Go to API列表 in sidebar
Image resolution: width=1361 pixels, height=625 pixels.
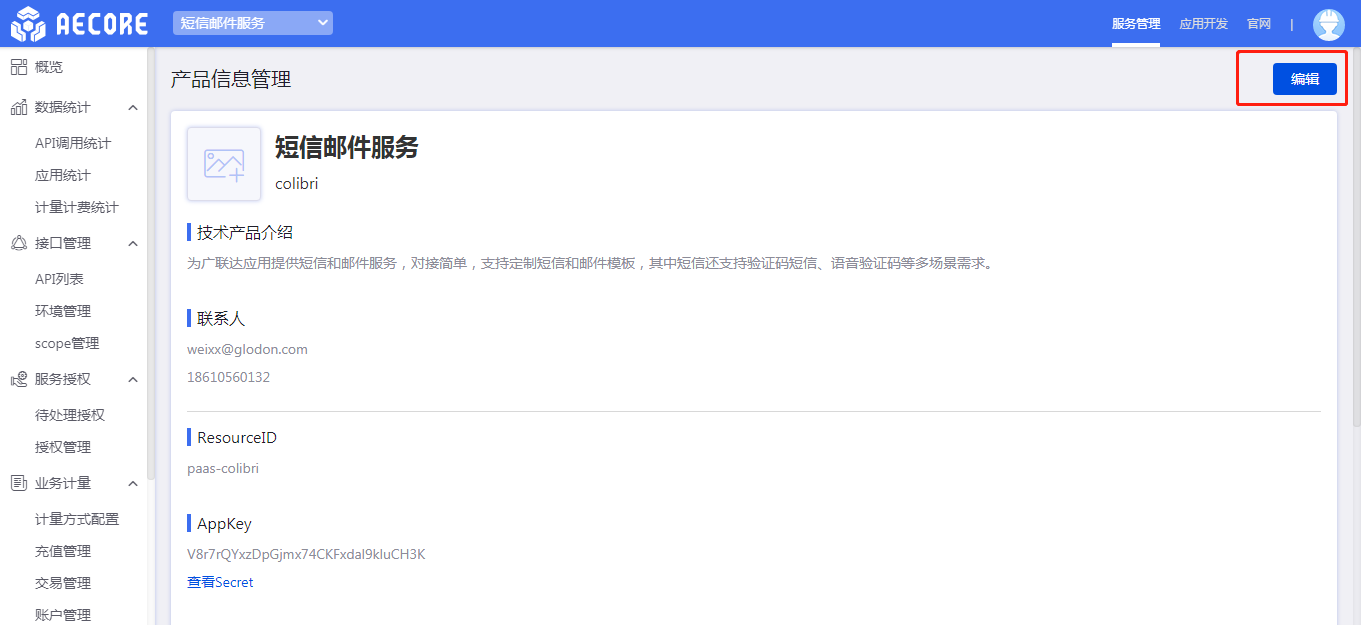point(59,279)
